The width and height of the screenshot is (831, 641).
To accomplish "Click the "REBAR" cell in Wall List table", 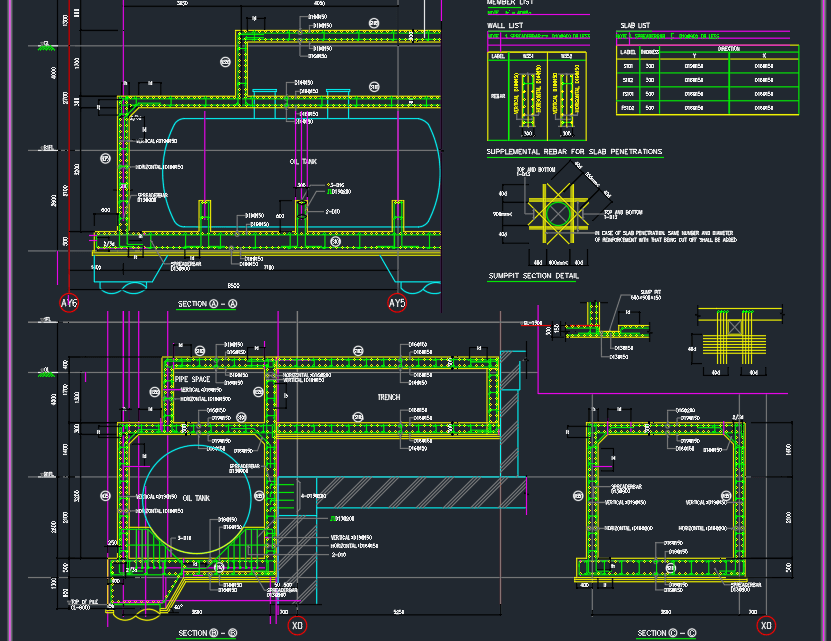I will click(498, 96).
